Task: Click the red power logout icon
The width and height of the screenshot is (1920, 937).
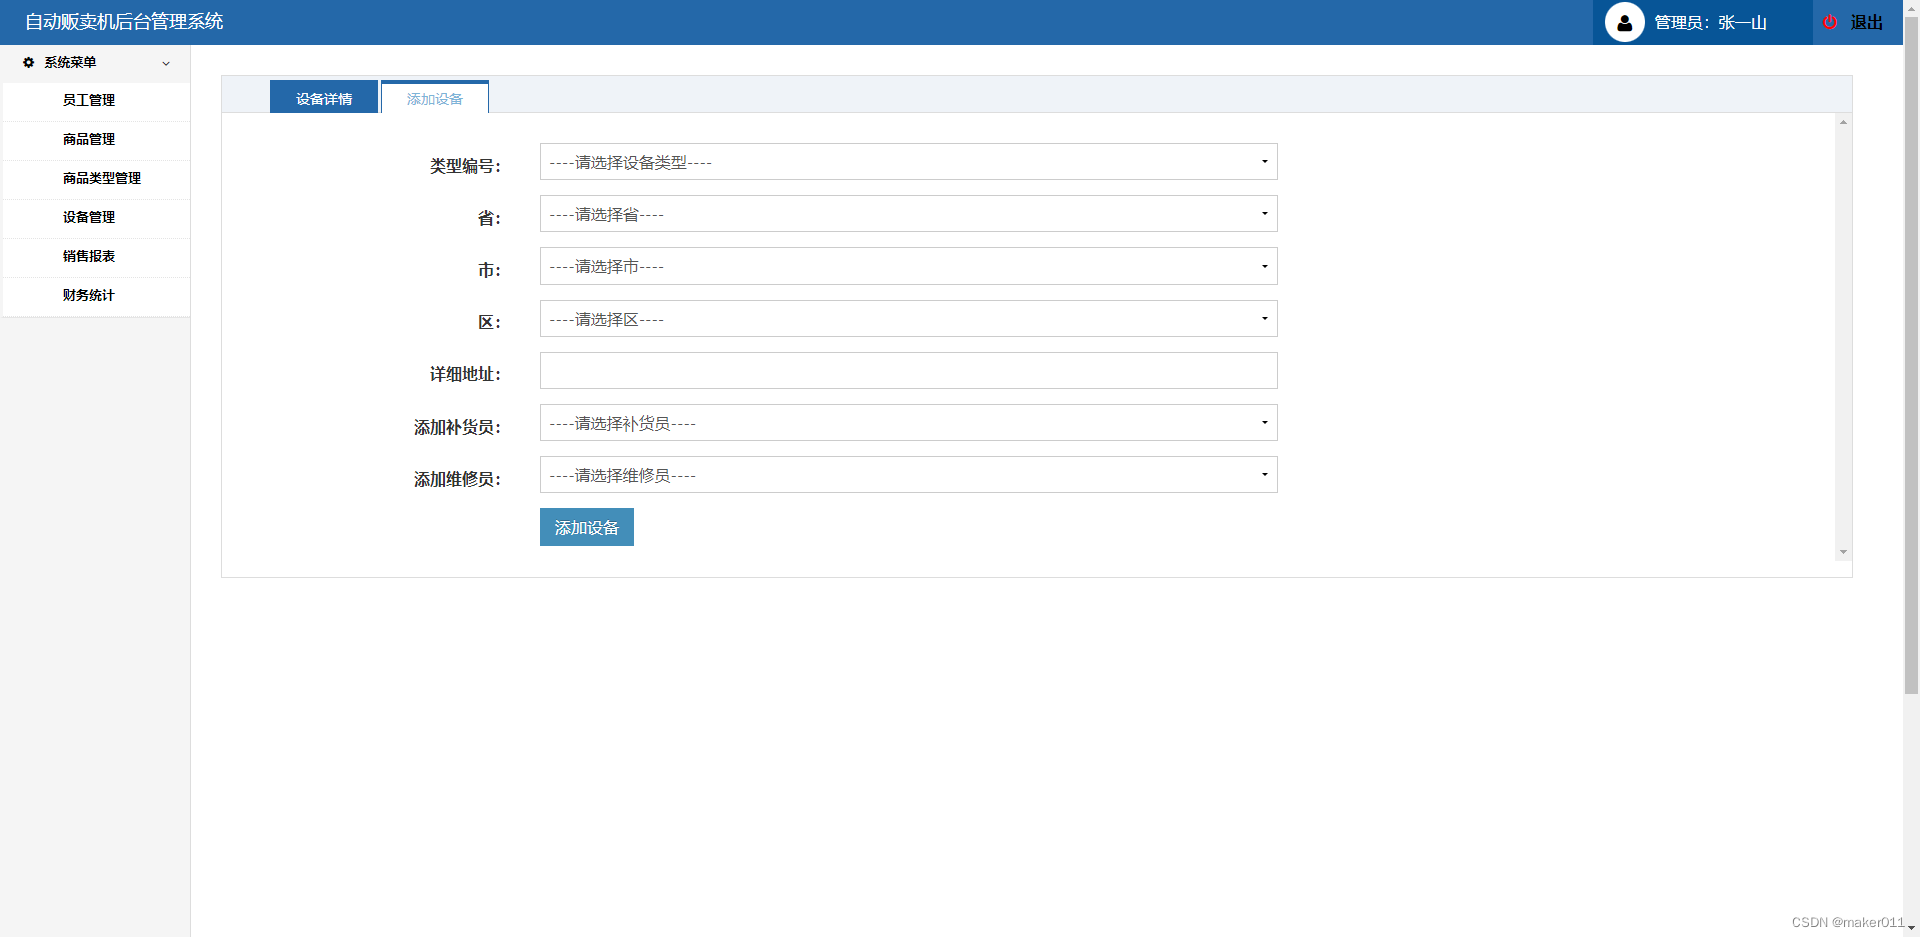Action: click(1830, 22)
